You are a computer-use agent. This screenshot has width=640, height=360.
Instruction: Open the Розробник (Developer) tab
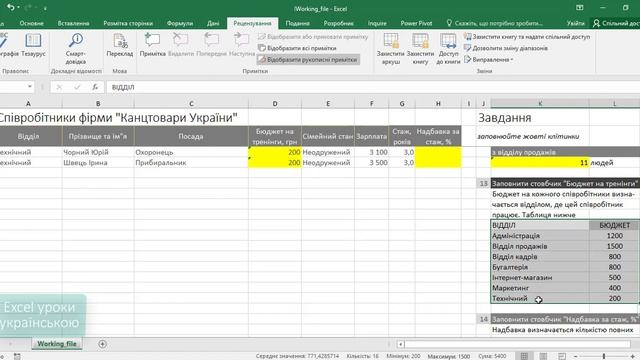[x=338, y=23]
